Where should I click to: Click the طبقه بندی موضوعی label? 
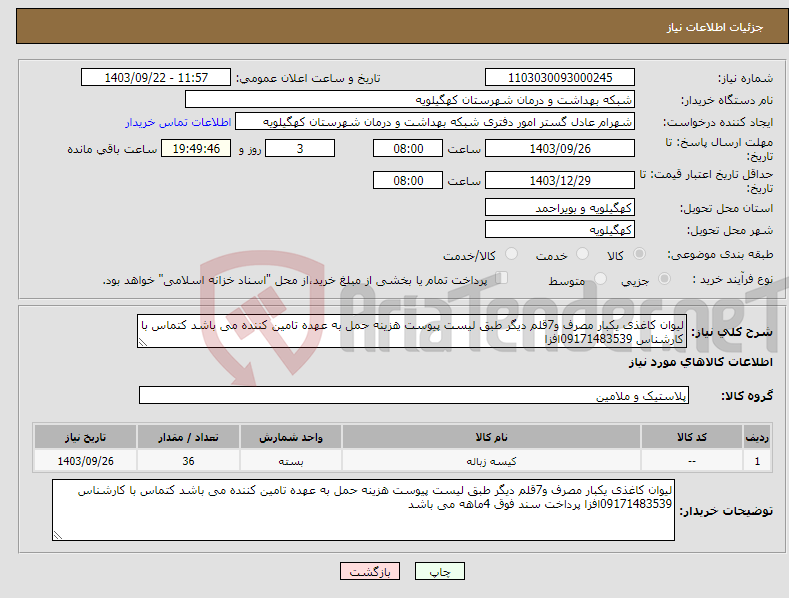coord(720,254)
